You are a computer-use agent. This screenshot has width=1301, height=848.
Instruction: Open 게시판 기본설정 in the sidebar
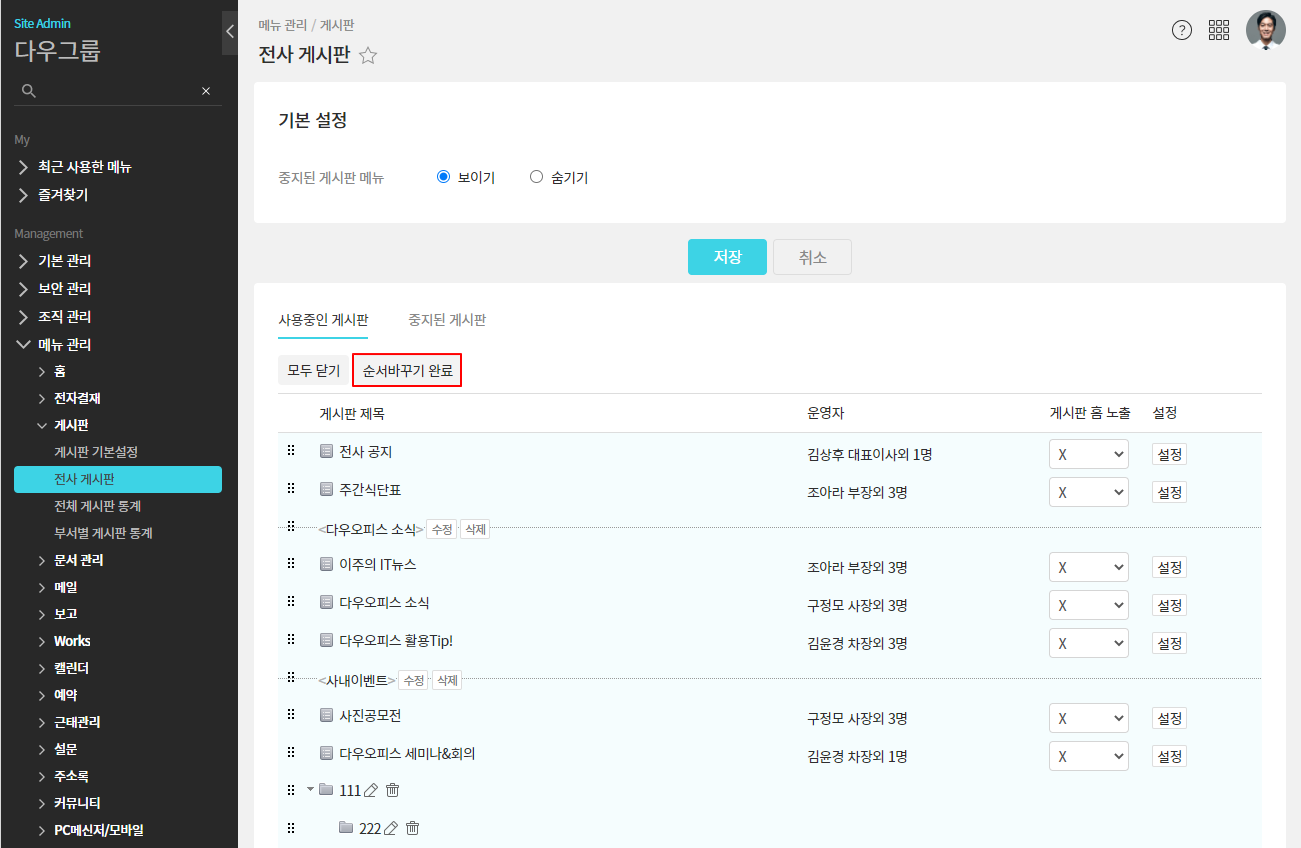pyautogui.click(x=96, y=452)
